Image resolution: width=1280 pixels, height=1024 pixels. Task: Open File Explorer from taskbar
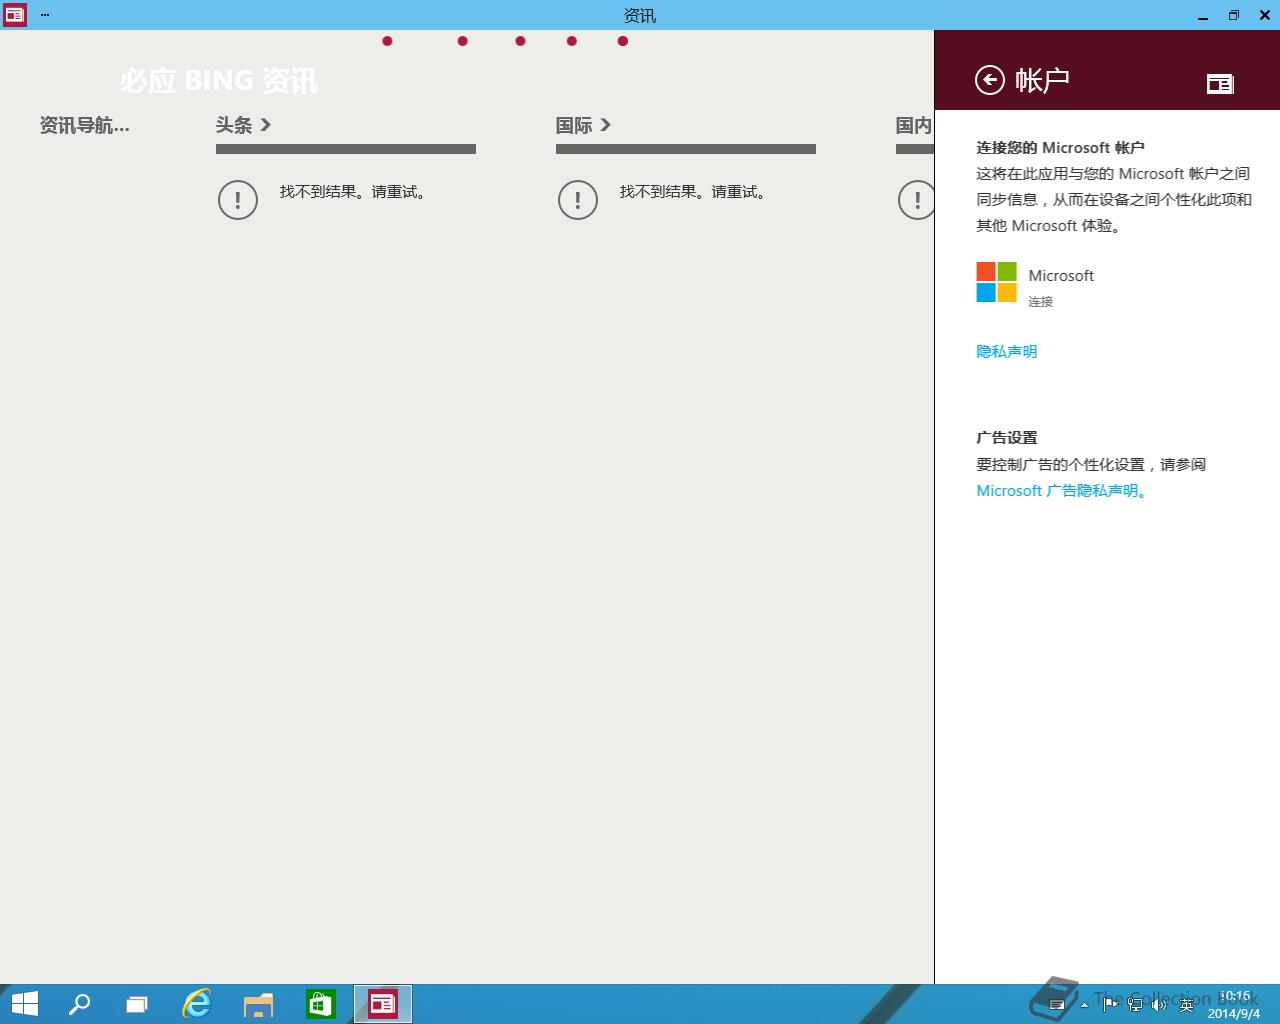pos(258,1004)
